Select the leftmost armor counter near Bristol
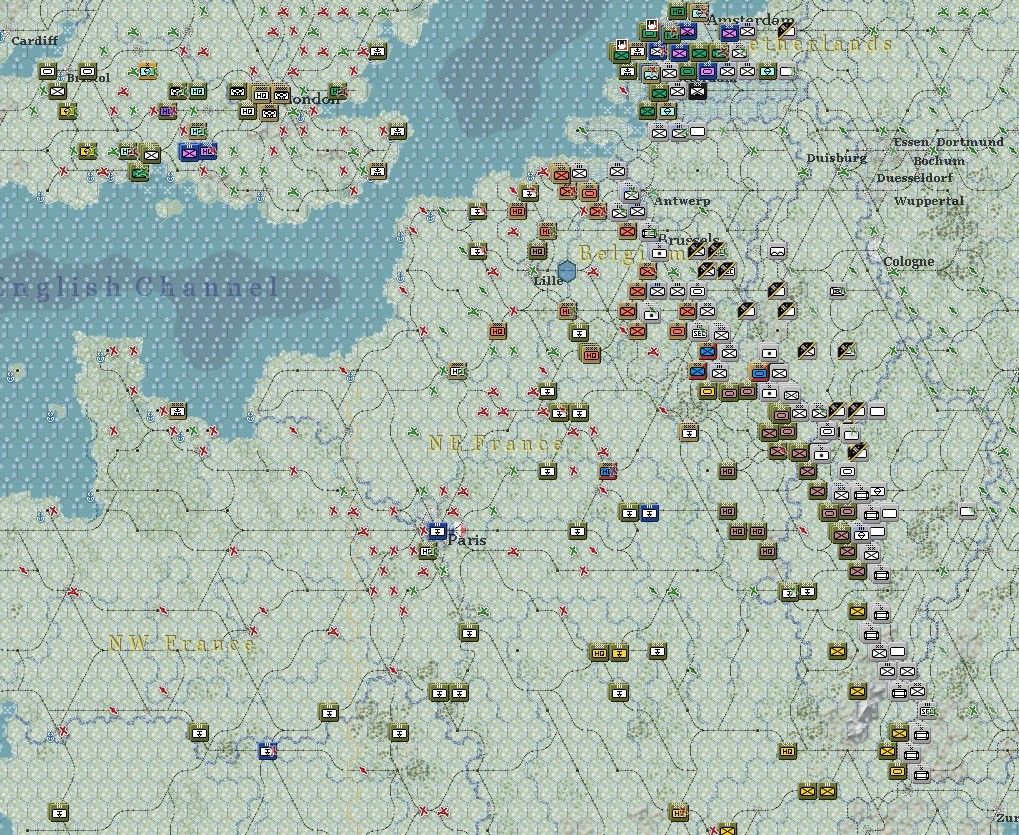The height and width of the screenshot is (835, 1019). [x=47, y=71]
